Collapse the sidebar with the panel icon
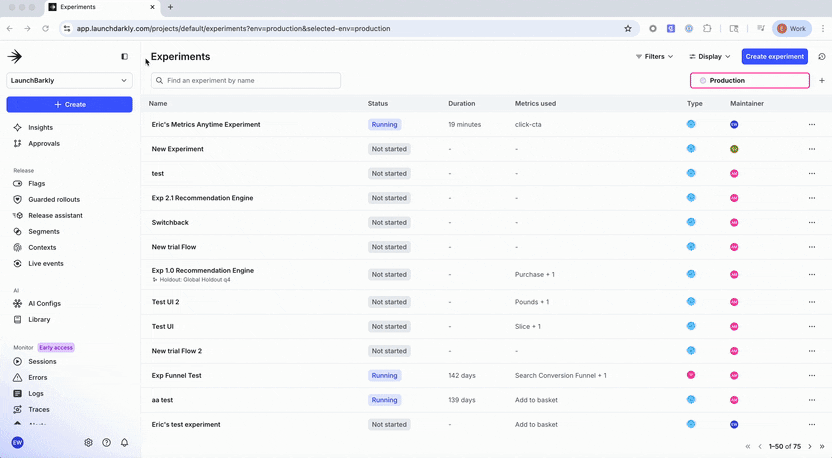This screenshot has width=832, height=458. (x=124, y=57)
